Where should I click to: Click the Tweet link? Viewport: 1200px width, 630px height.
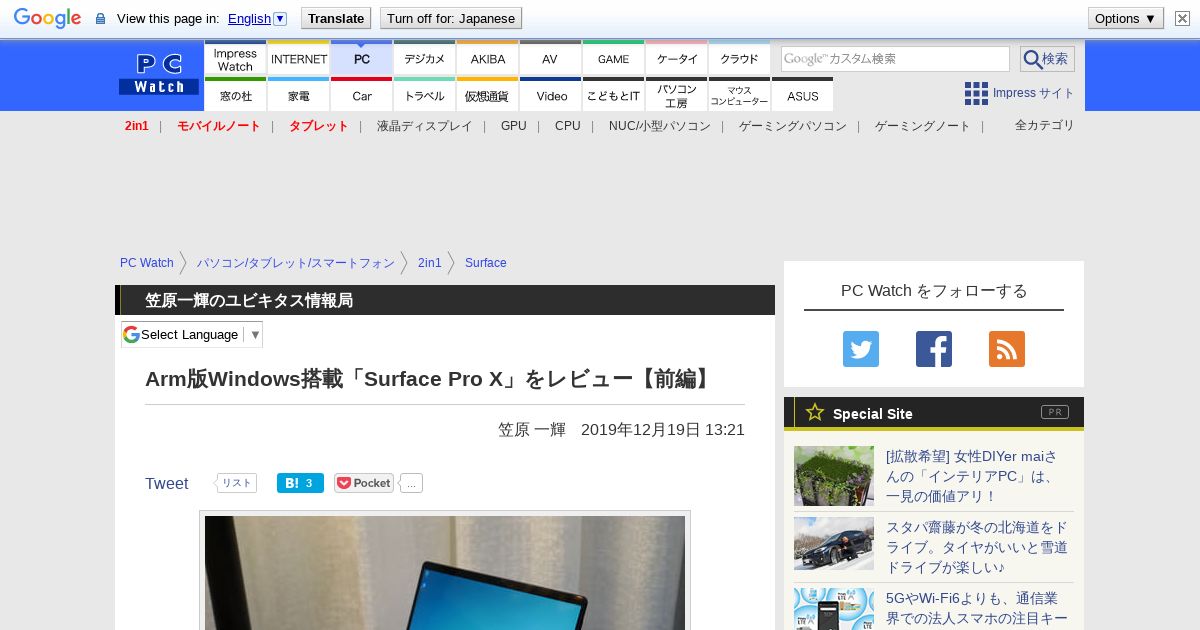166,483
